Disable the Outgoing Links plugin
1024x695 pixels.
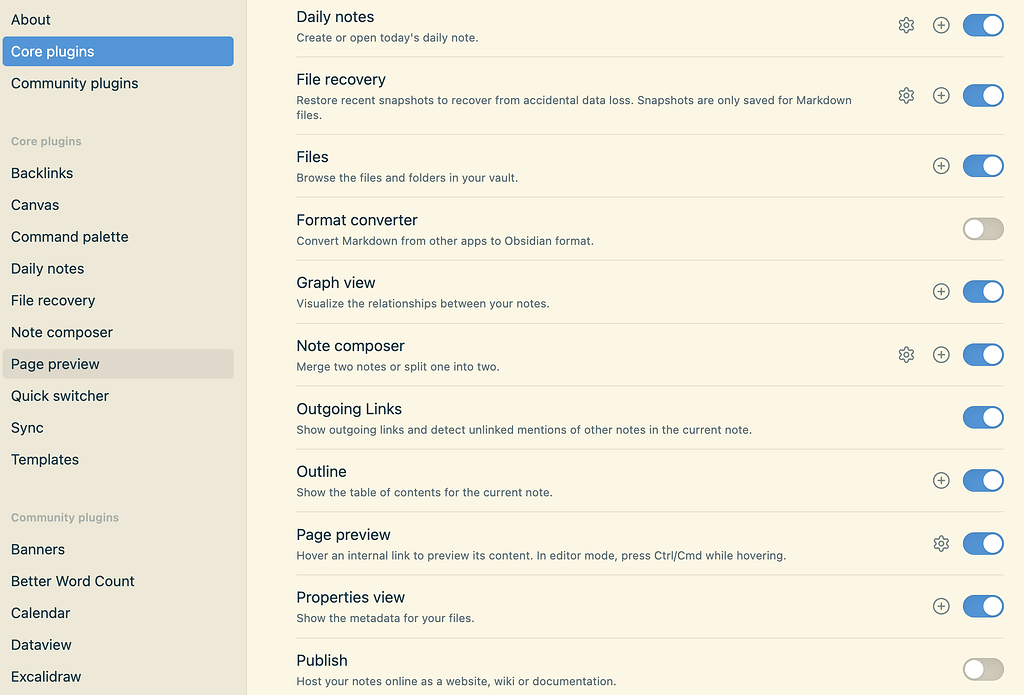pyautogui.click(x=983, y=417)
